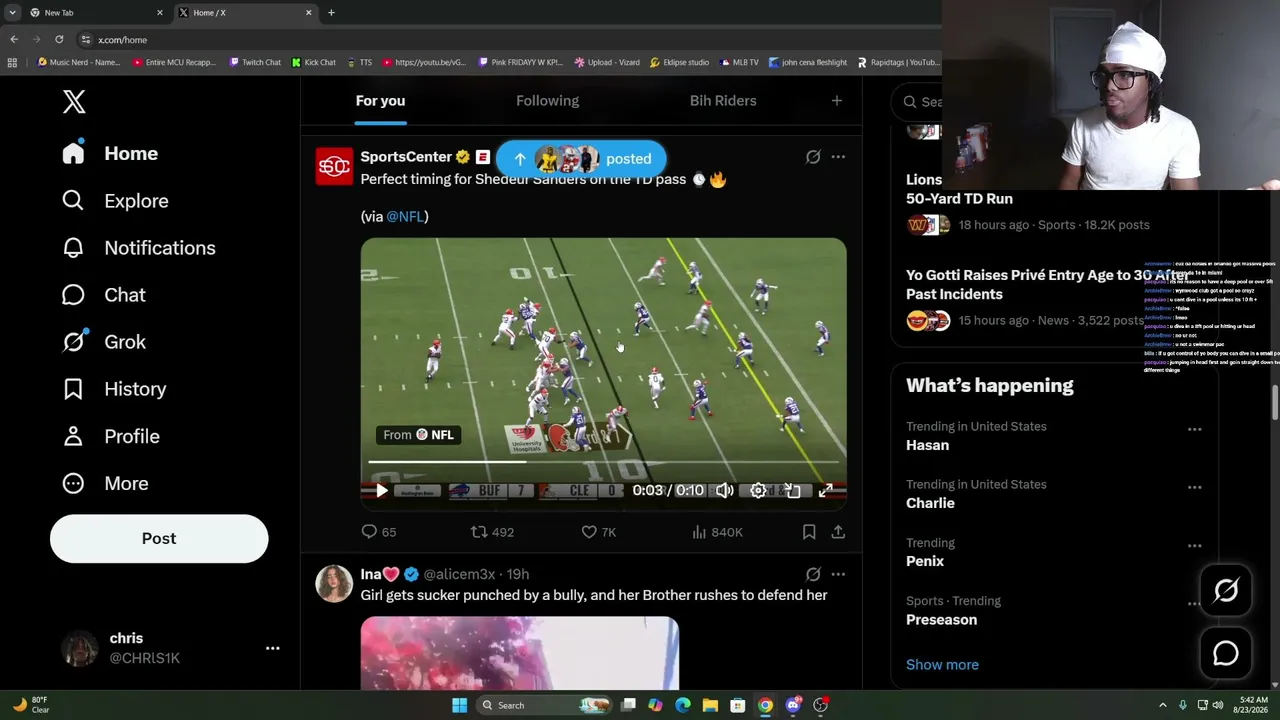Seek on the NFL video progress bar

(603, 462)
